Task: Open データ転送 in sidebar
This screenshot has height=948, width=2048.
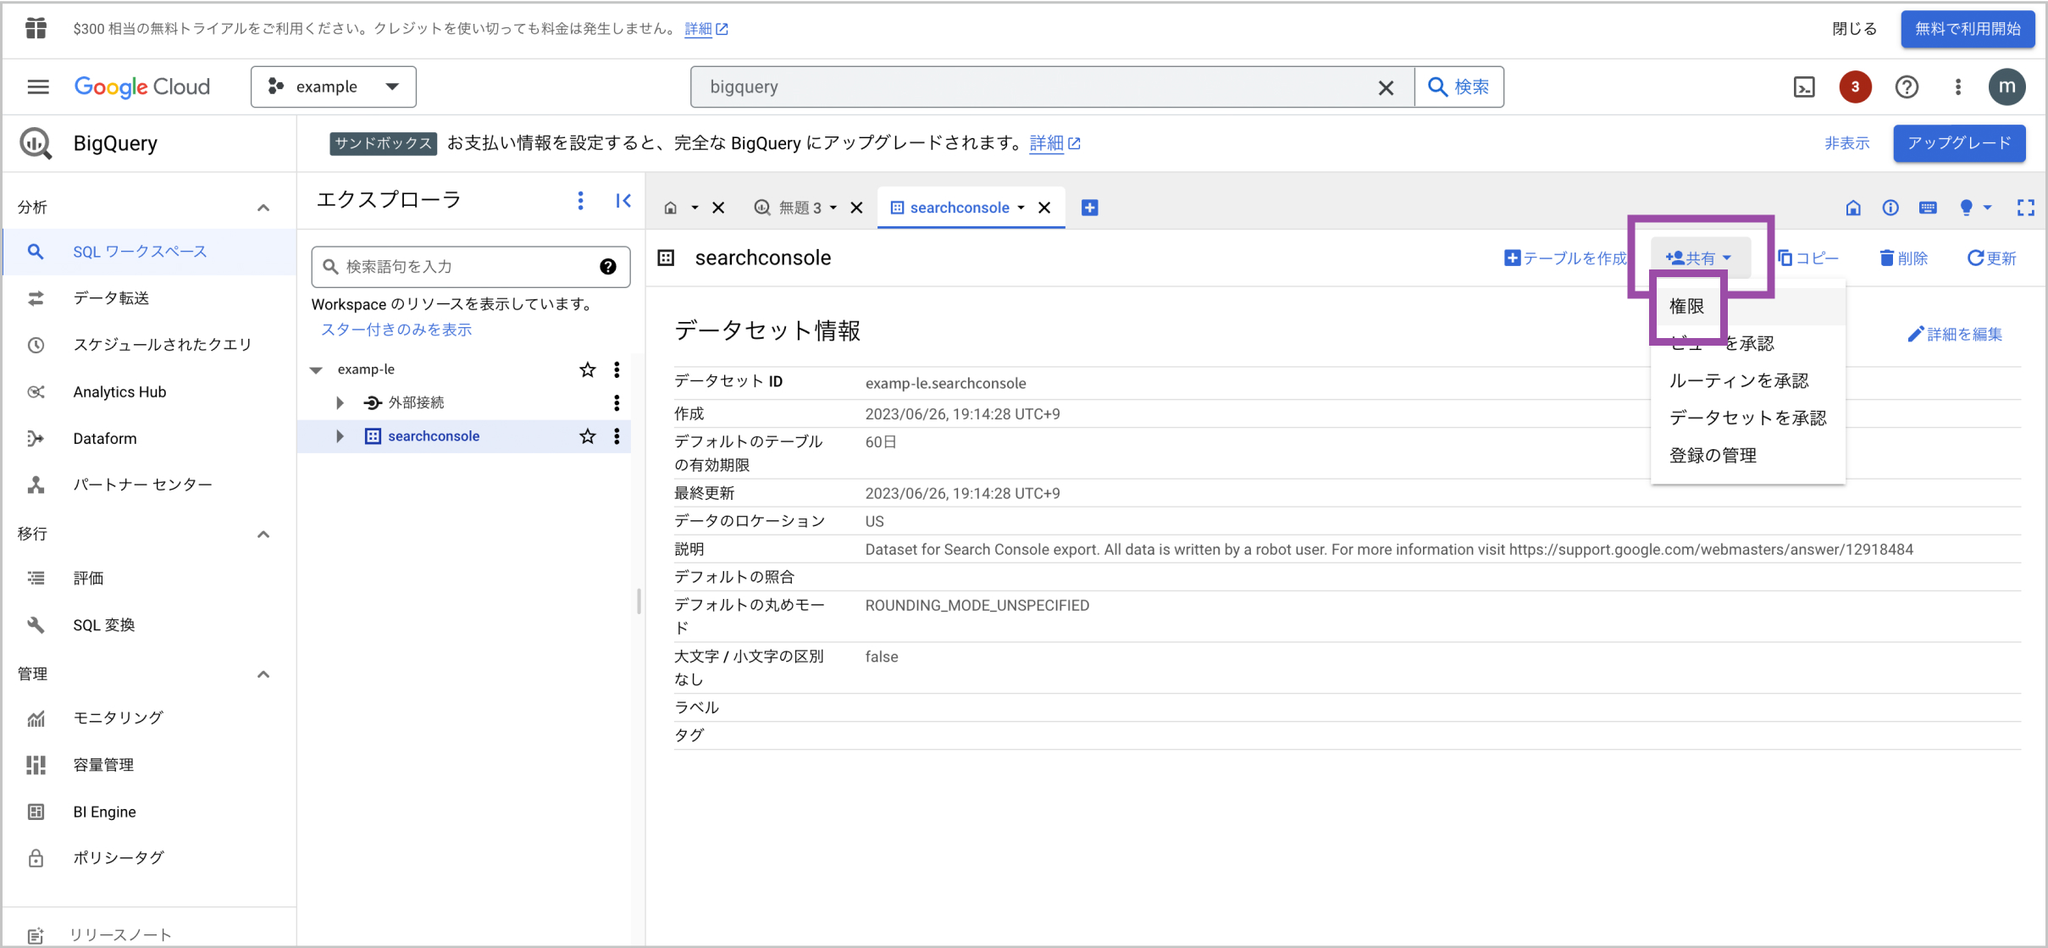Action: pos(149,298)
